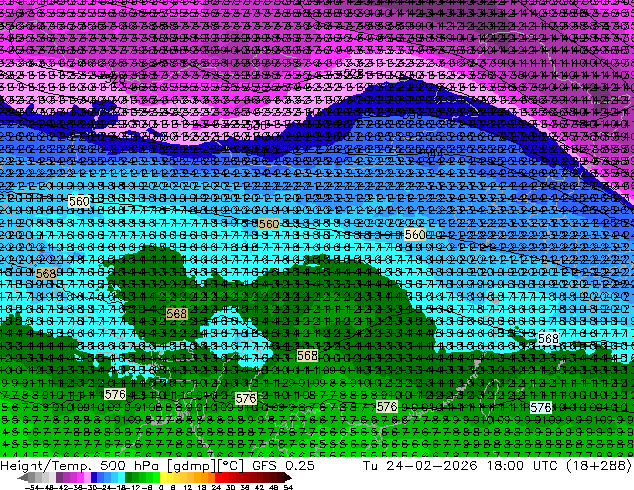This screenshot has width=634, height=490.
Task: Click the second 576 label from the left
Action: 246,399
